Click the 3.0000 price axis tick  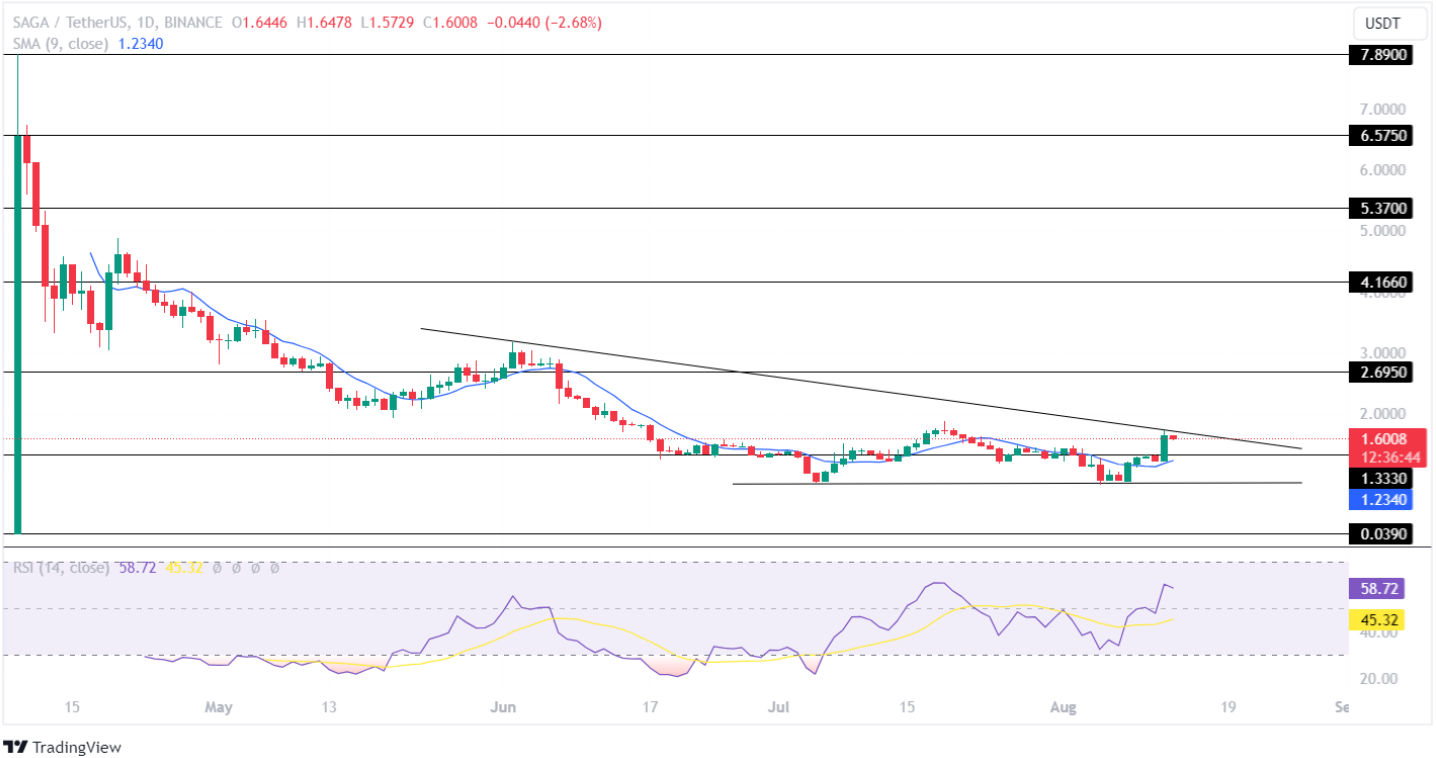click(1384, 353)
